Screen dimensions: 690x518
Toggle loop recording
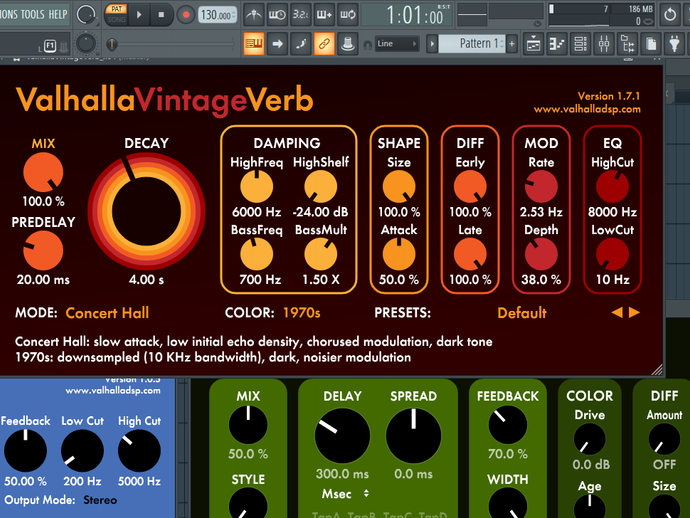pos(348,15)
